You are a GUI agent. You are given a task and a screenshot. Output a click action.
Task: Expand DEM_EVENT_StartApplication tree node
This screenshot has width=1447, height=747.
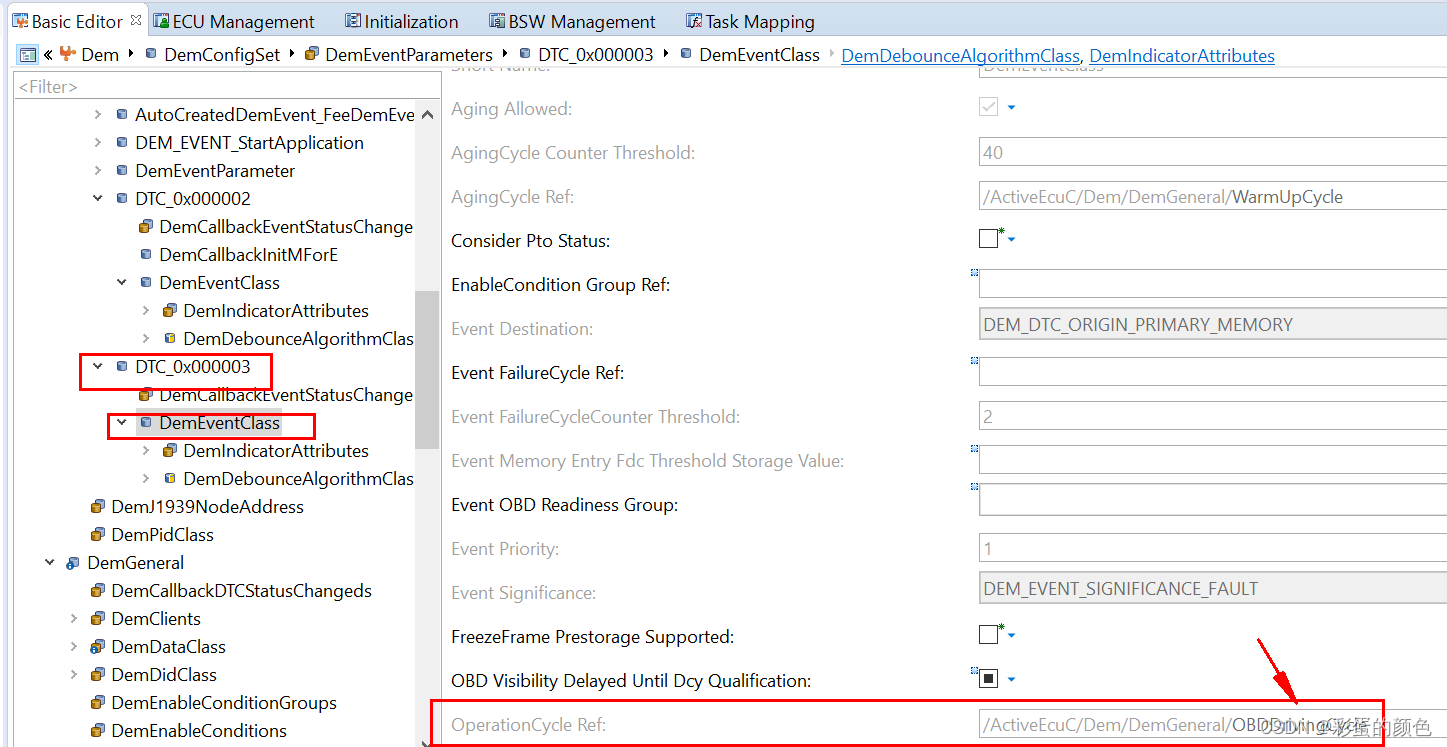98,143
